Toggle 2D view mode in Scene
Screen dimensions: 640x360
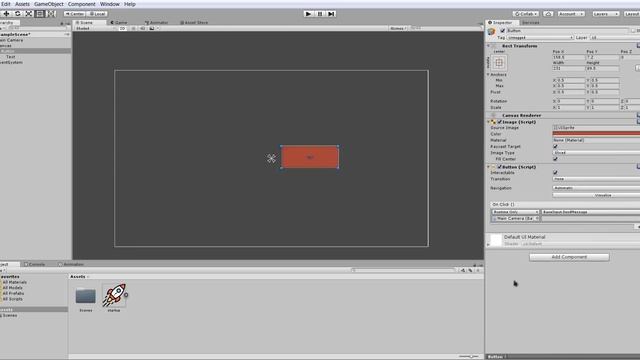[122, 29]
